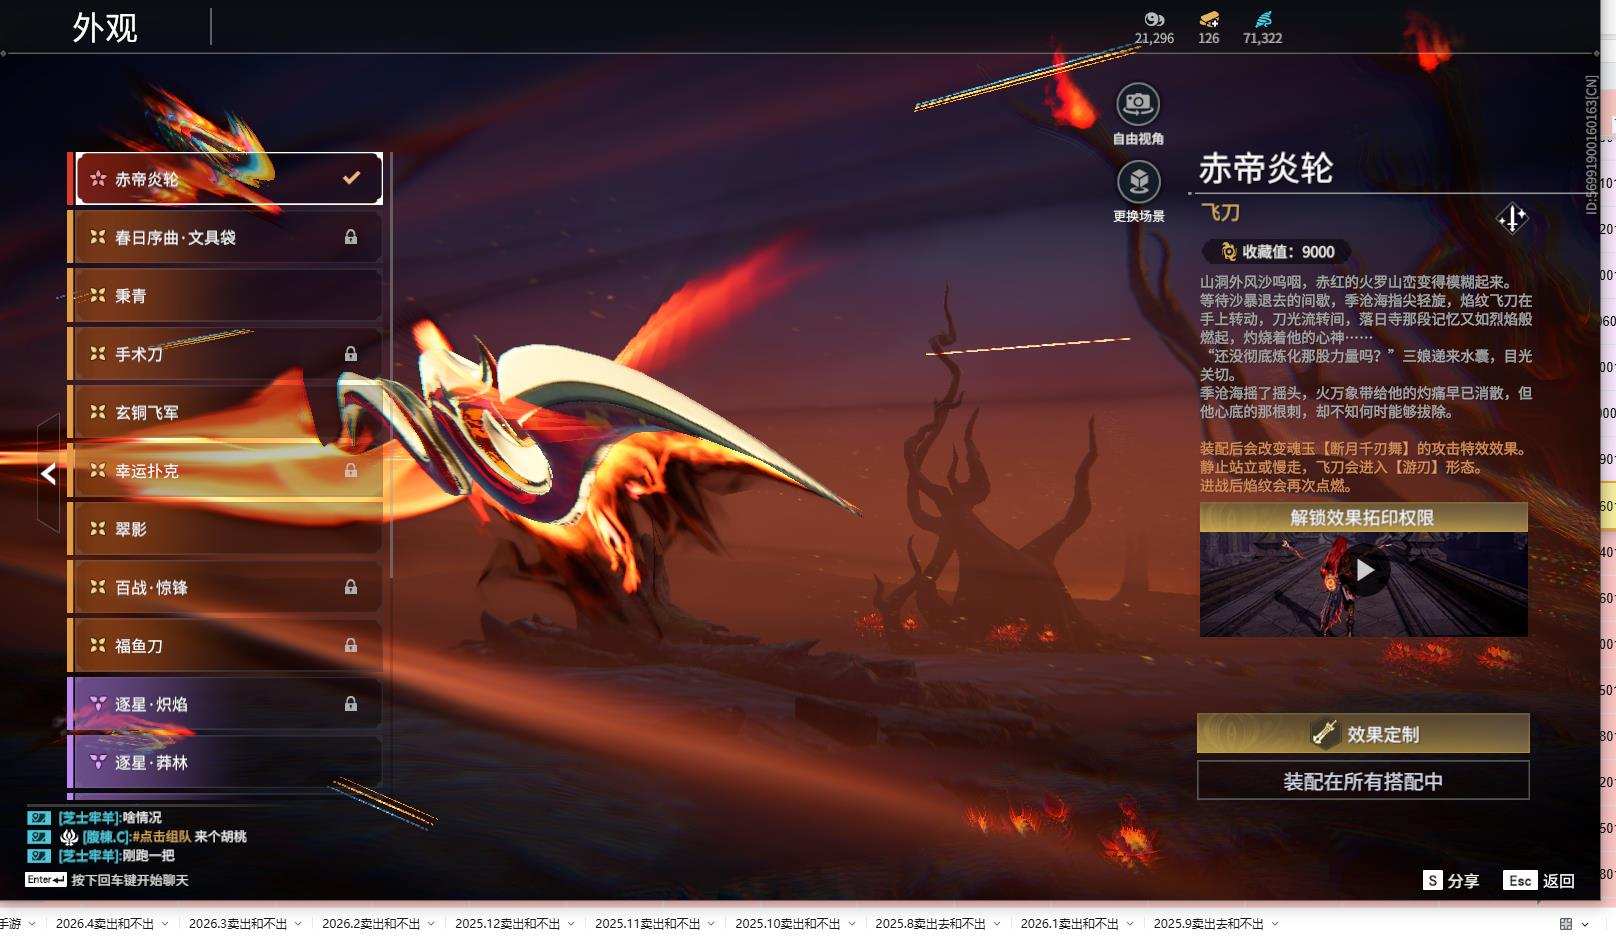Click the S key share icon
1616x939 pixels.
point(1433,880)
